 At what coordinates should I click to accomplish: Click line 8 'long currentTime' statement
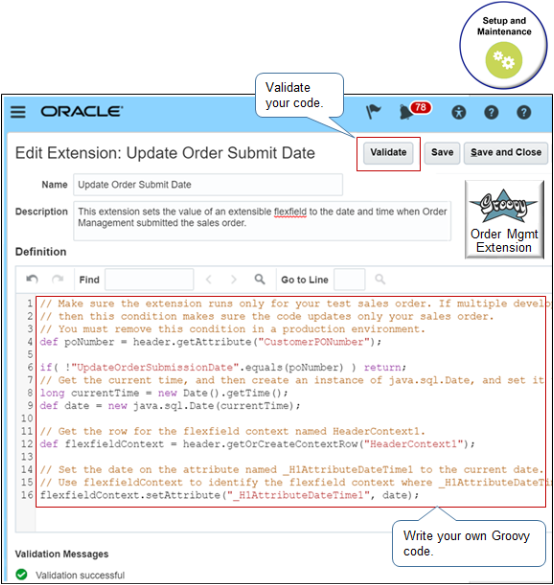pyautogui.click(x=164, y=393)
